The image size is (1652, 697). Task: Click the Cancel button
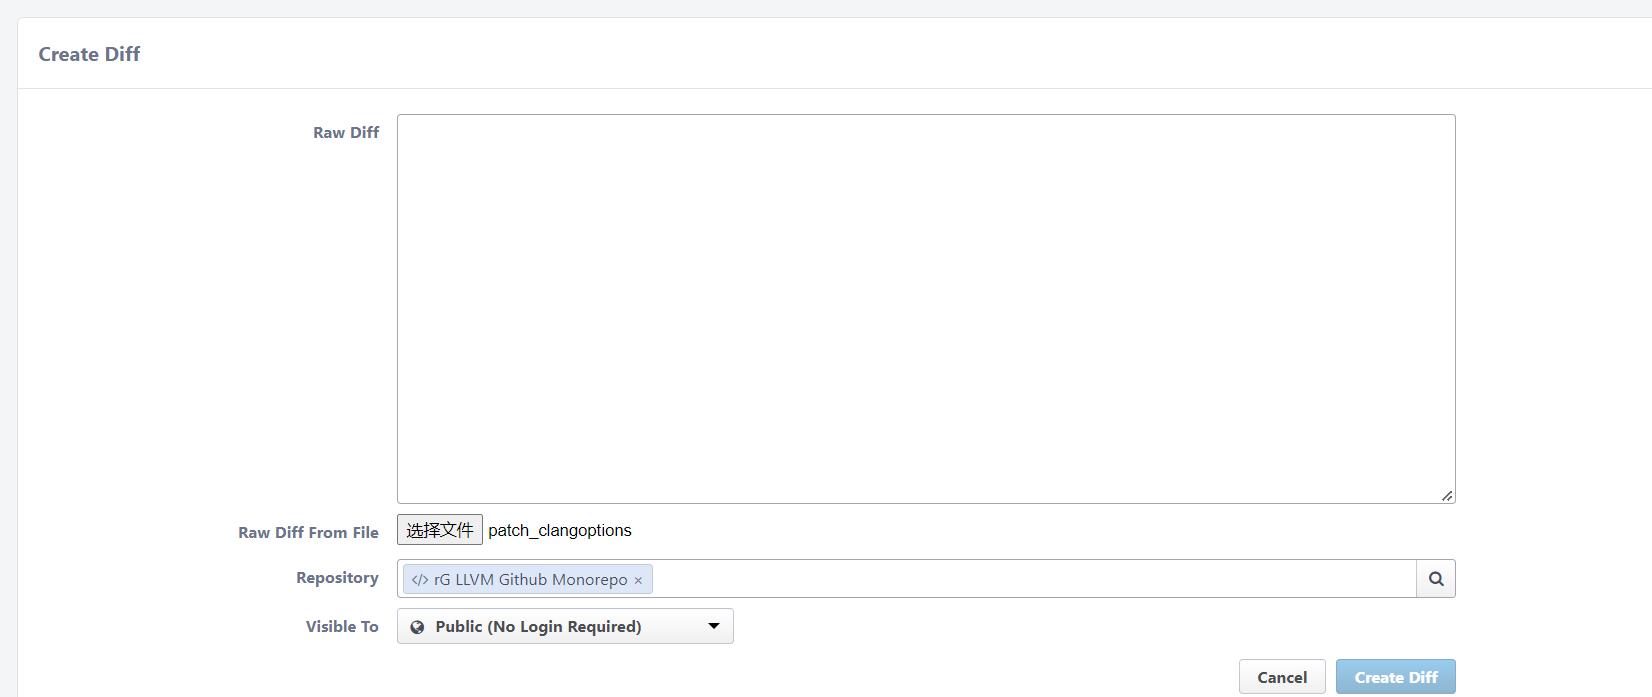coord(1281,677)
